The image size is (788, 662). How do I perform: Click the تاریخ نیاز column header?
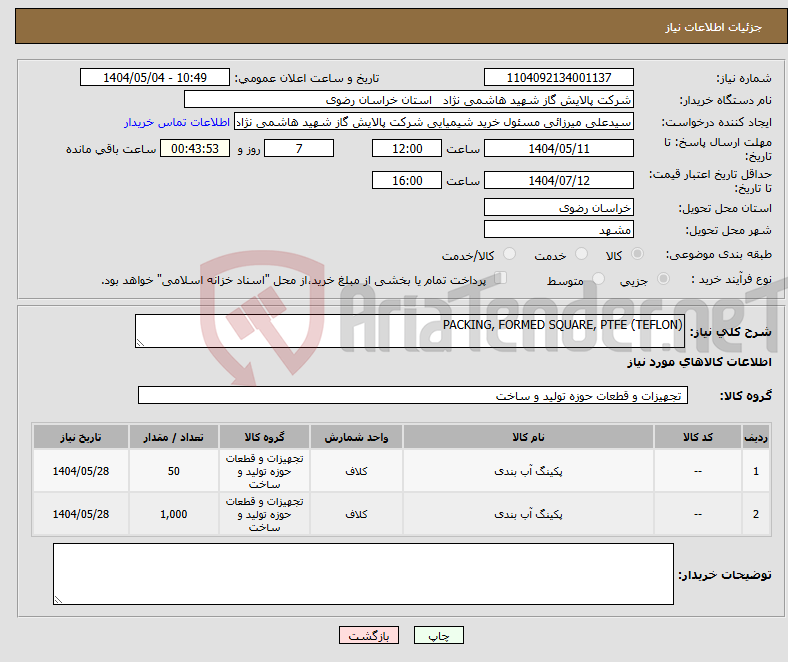[x=81, y=437]
